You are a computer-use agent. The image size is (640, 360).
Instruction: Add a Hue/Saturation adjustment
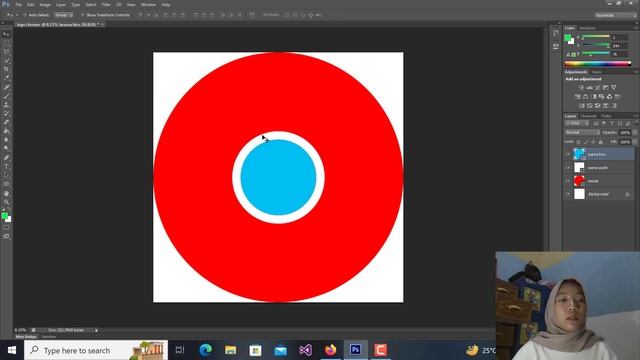tap(578, 97)
